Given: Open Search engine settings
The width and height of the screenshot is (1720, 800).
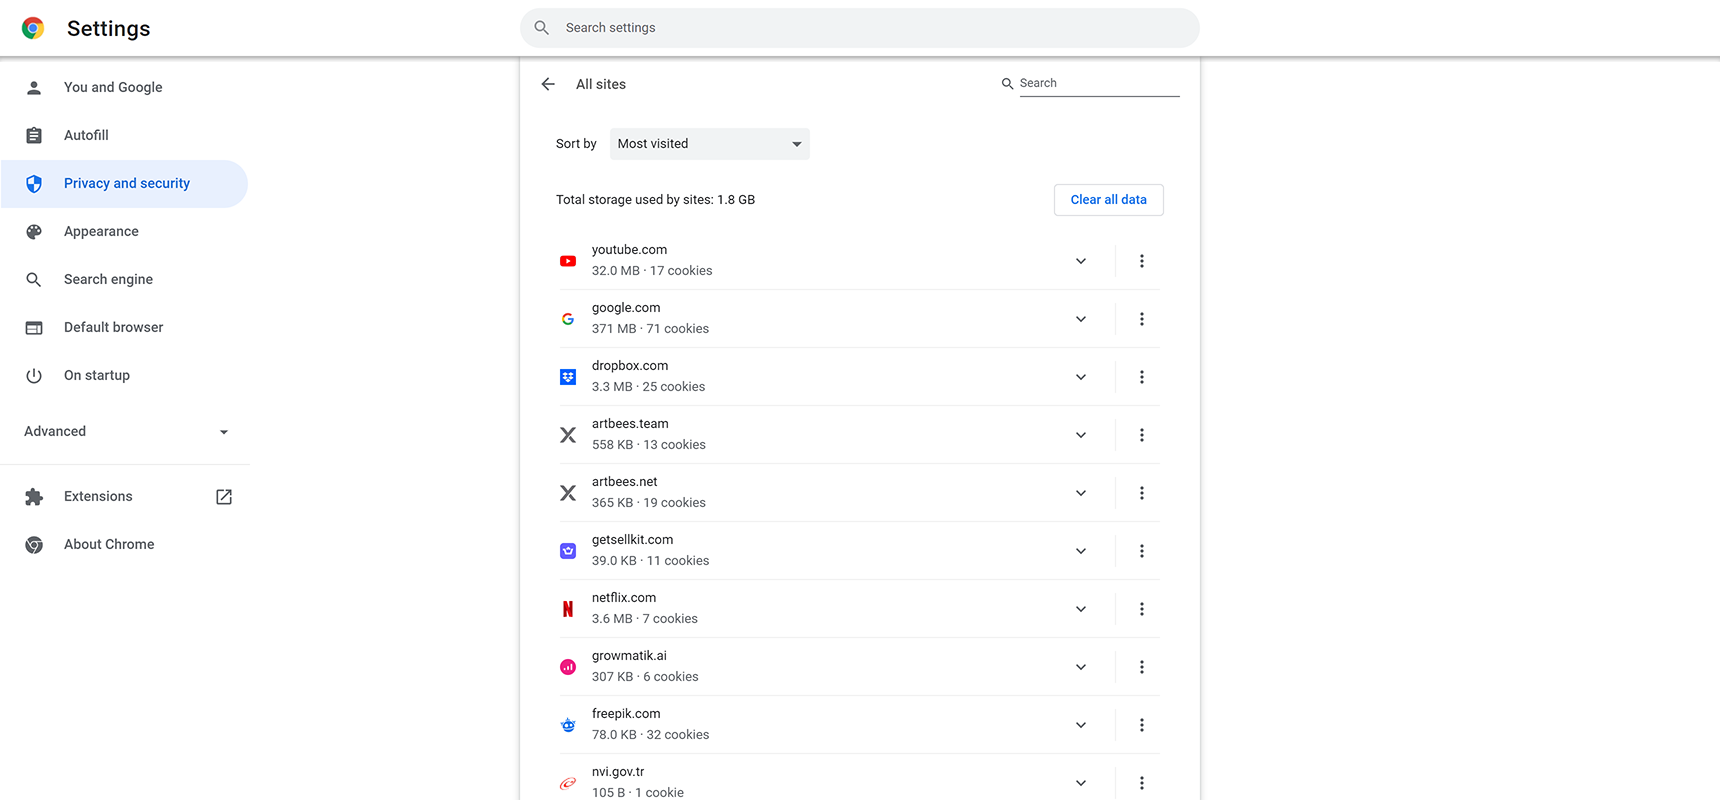Looking at the screenshot, I should [124, 280].
